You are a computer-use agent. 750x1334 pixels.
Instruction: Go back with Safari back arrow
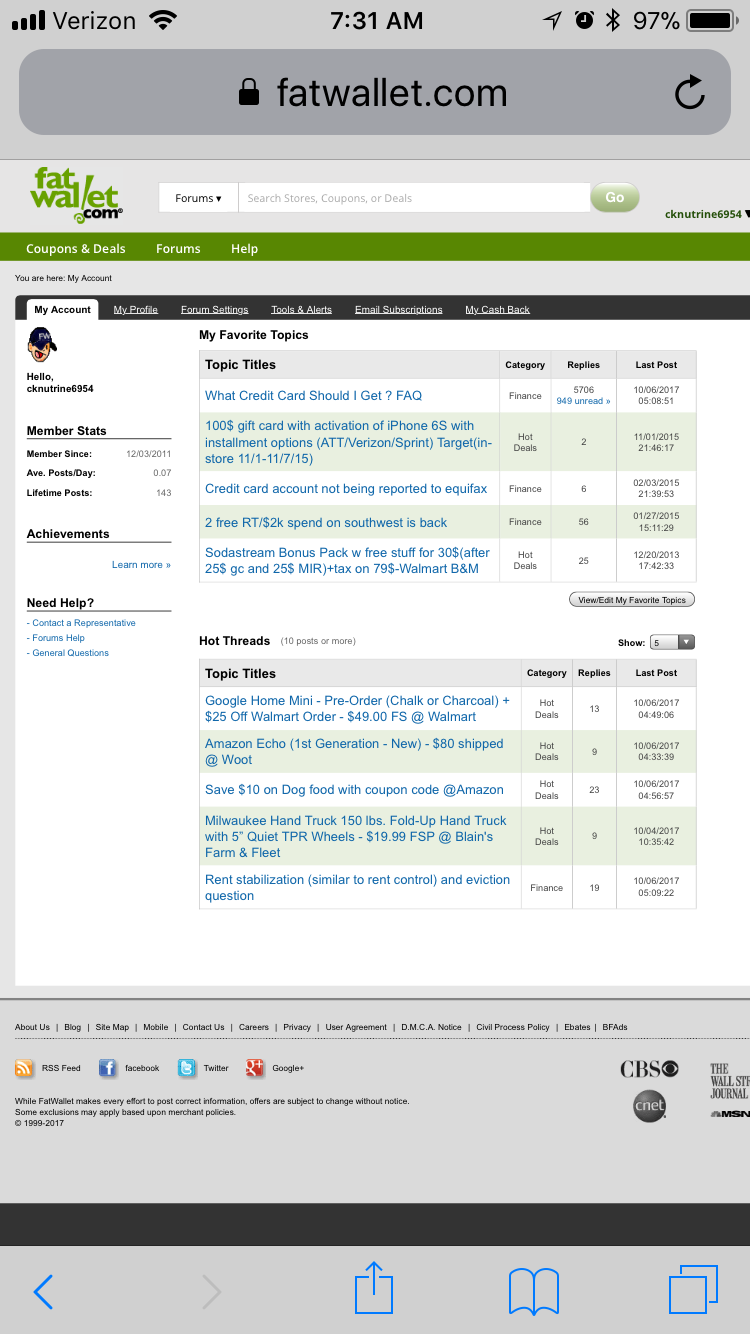pos(43,1291)
